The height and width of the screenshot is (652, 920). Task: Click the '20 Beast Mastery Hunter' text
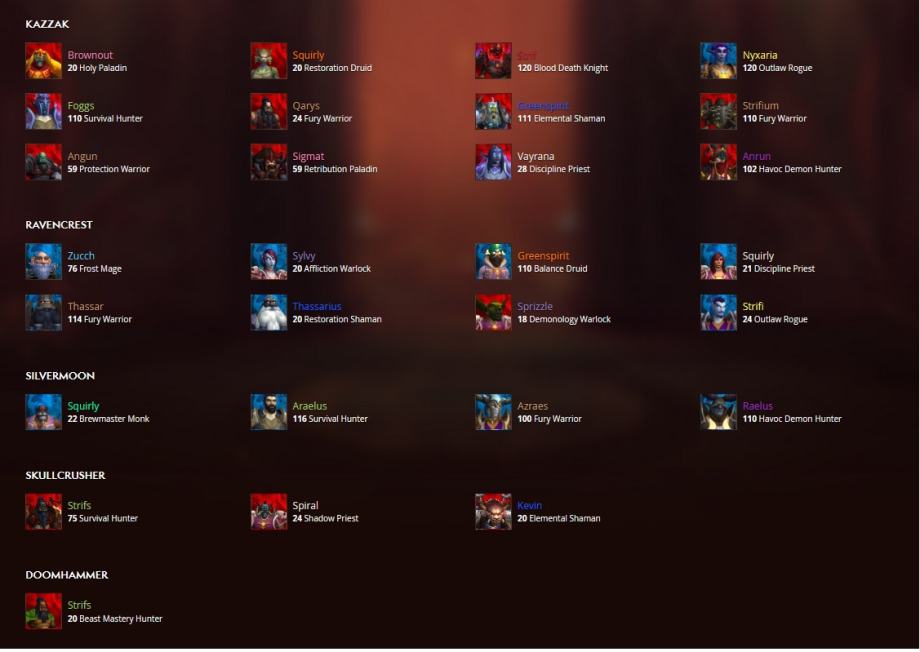pyautogui.click(x=115, y=619)
